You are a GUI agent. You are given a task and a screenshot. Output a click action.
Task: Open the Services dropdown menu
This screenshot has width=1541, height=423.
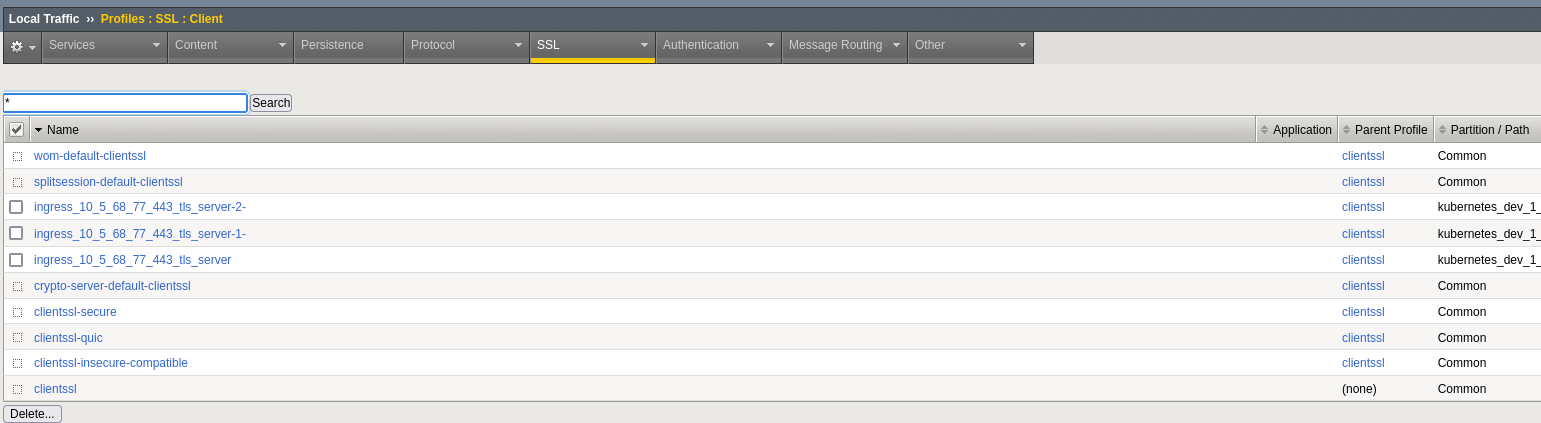(x=104, y=47)
